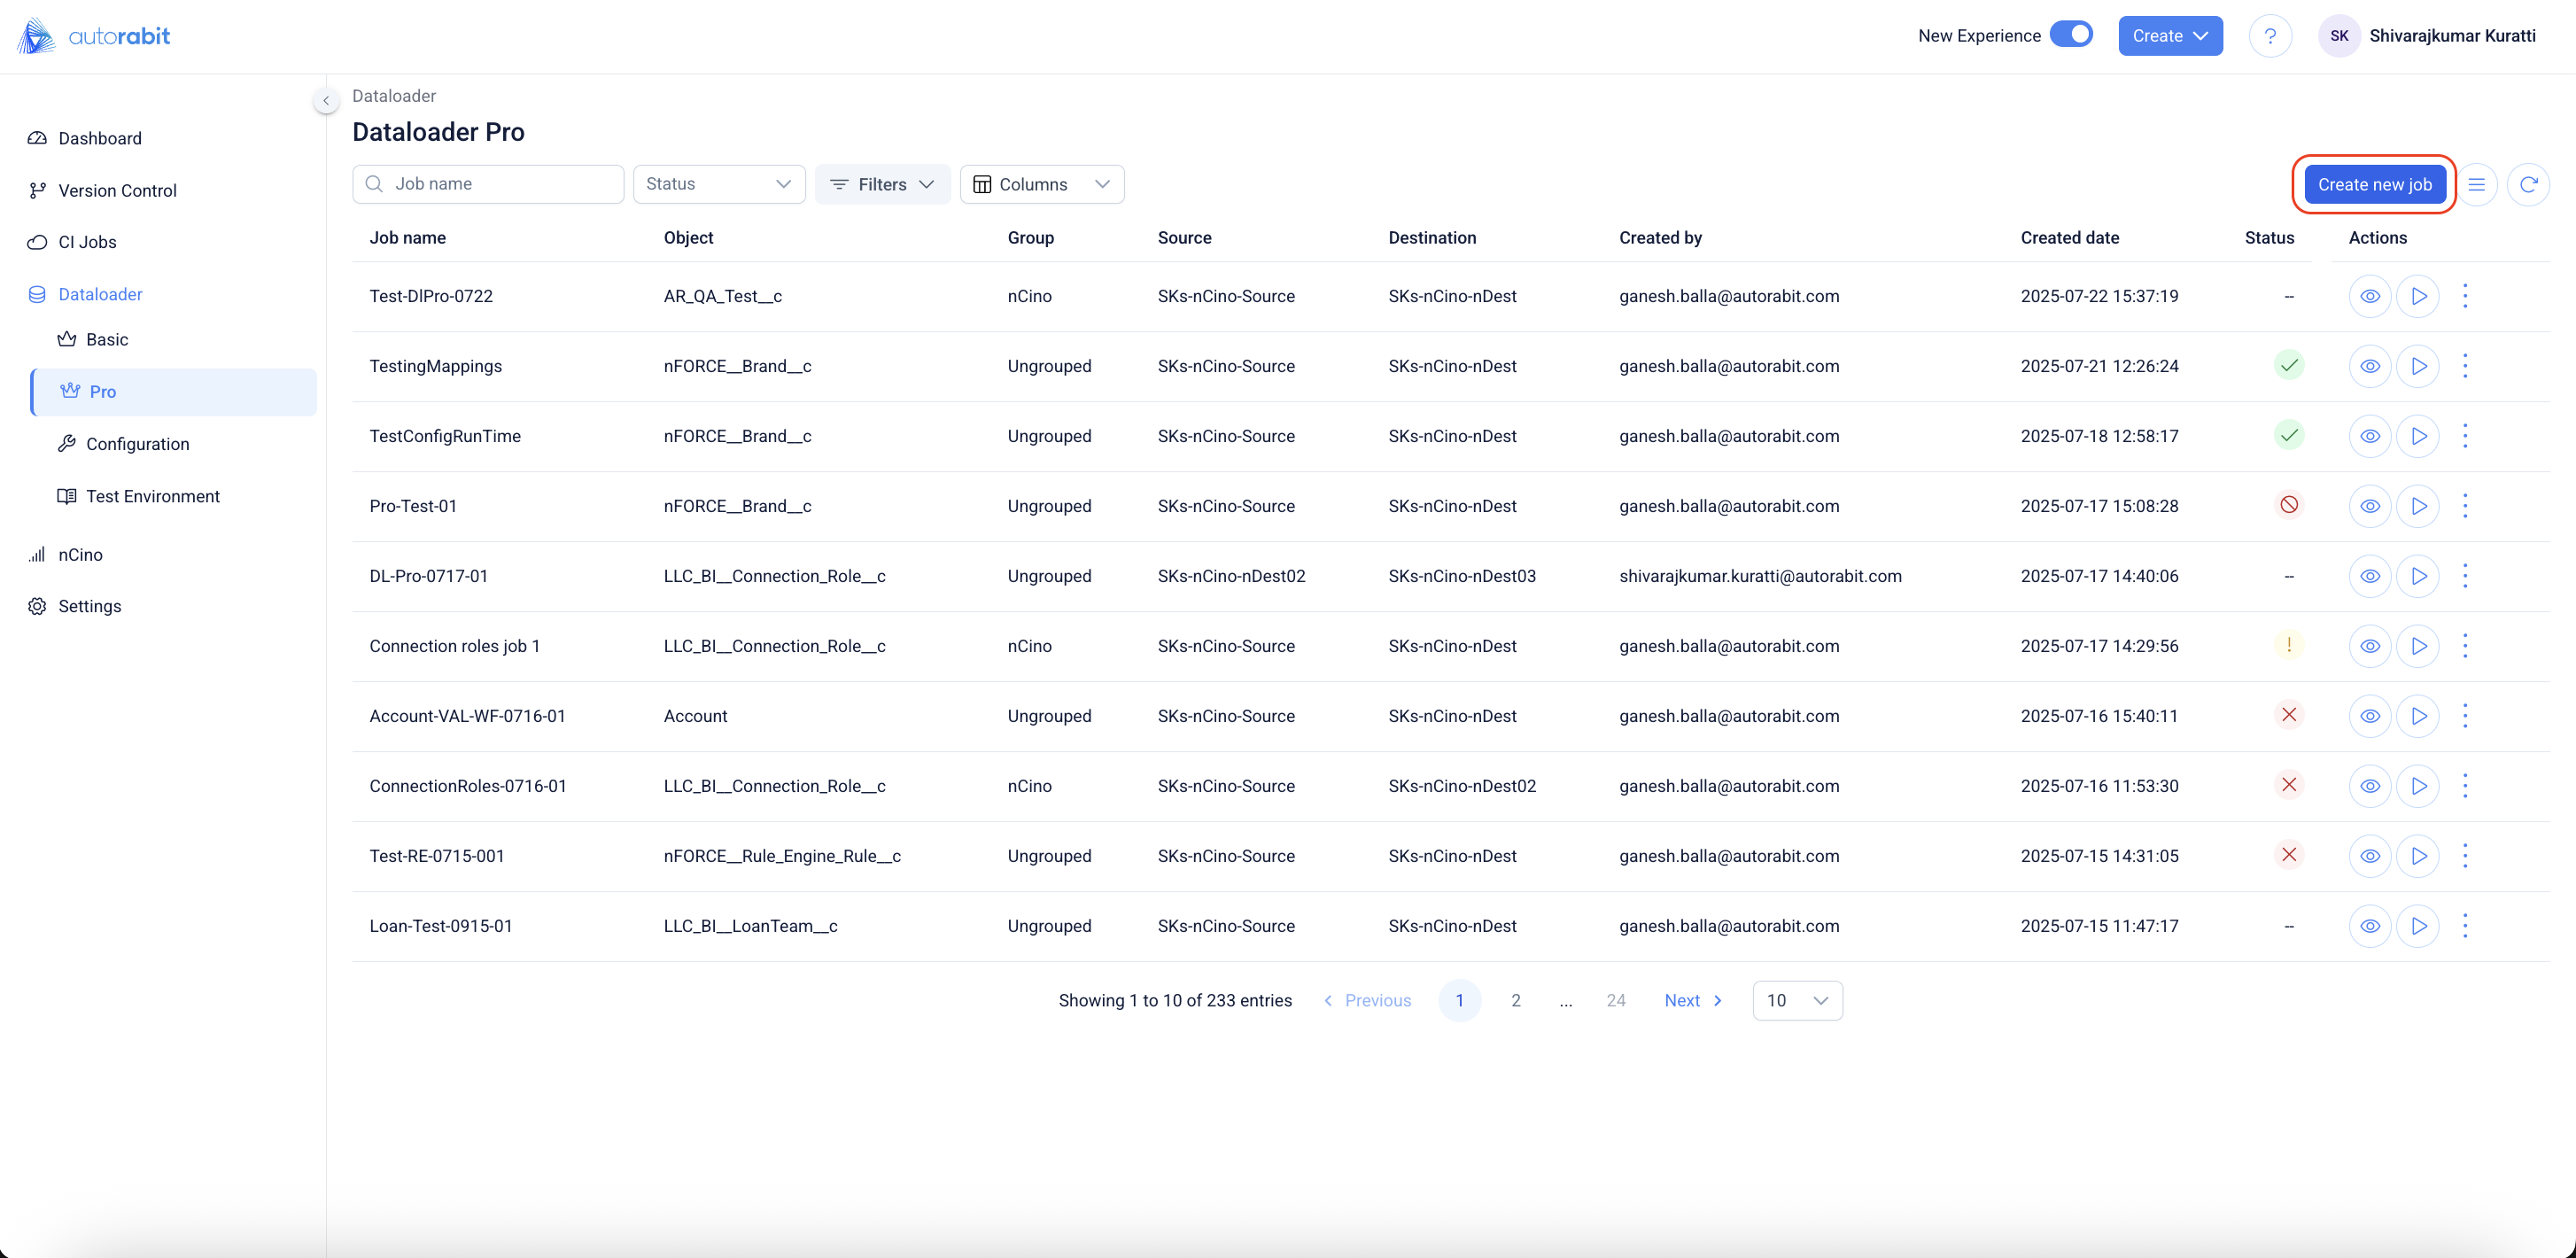Select Configuration in the sidebar

(137, 444)
